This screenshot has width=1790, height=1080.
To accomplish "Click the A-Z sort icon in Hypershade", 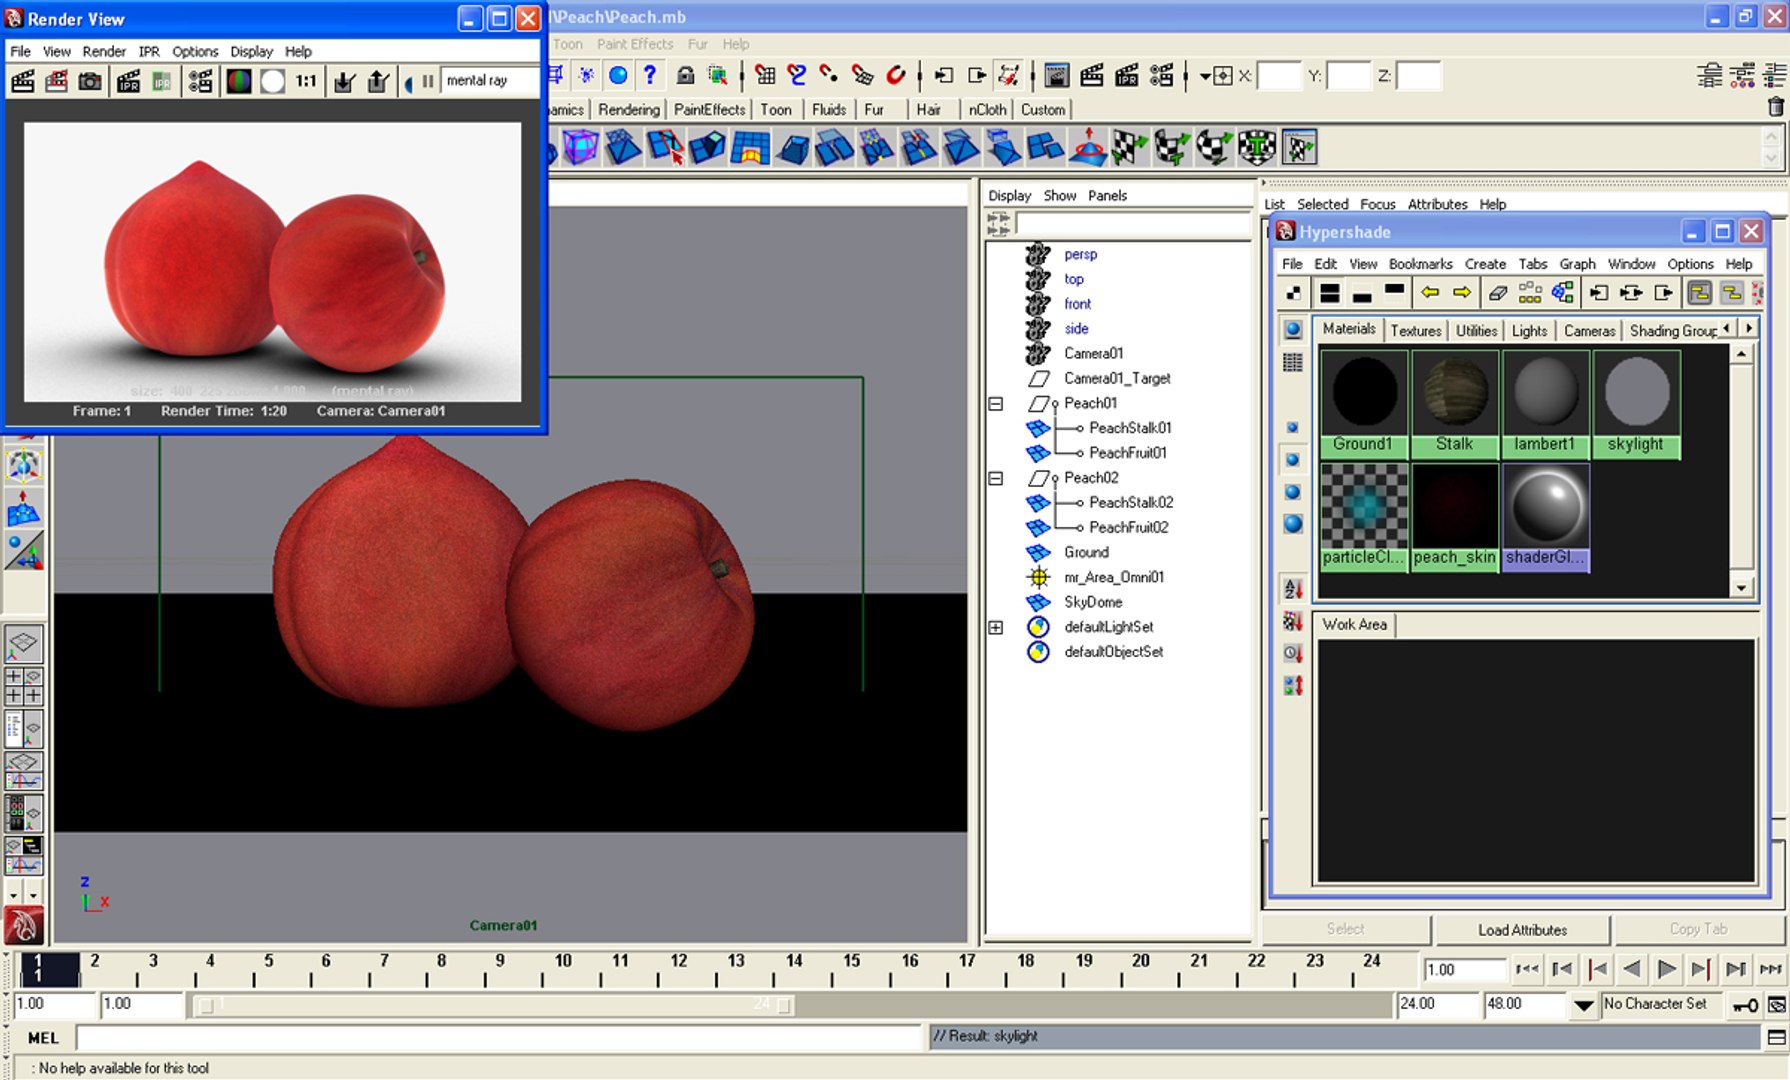I will pyautogui.click(x=1292, y=589).
